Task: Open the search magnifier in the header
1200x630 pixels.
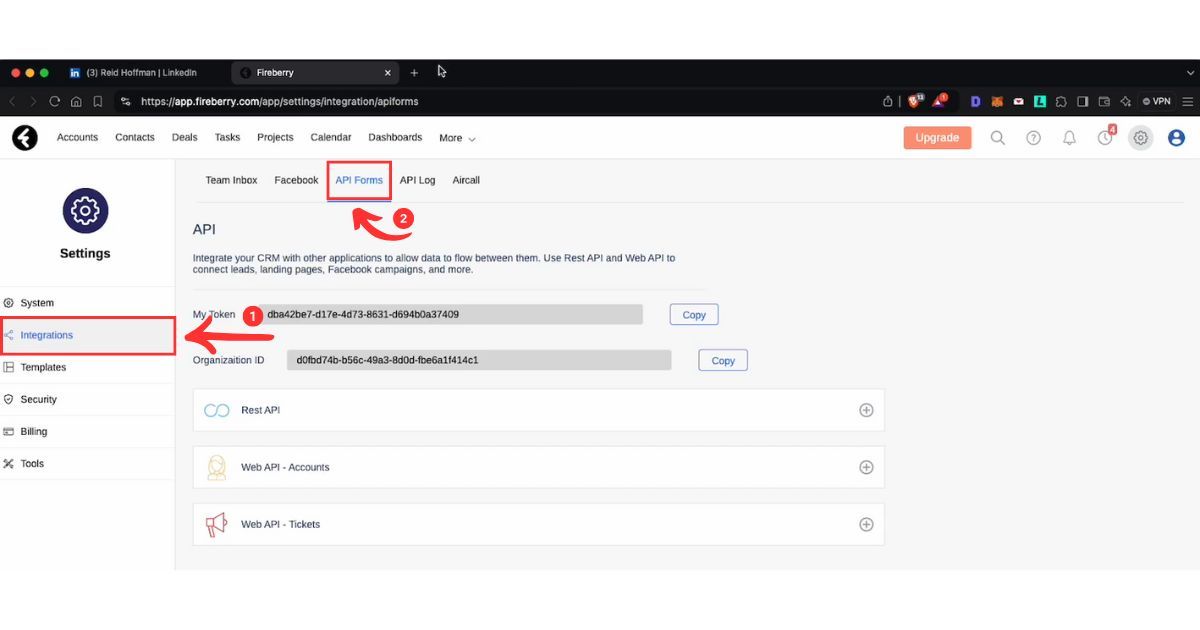Action: [997, 138]
